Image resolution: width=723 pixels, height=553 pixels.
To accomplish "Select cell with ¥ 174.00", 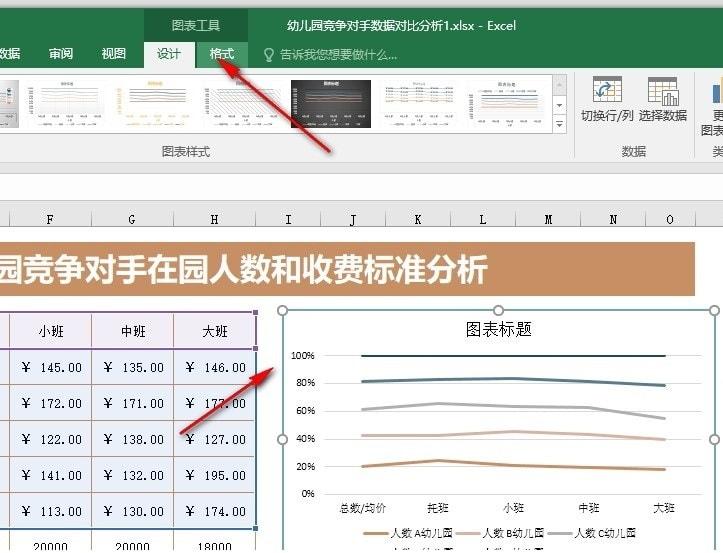I will tap(215, 511).
